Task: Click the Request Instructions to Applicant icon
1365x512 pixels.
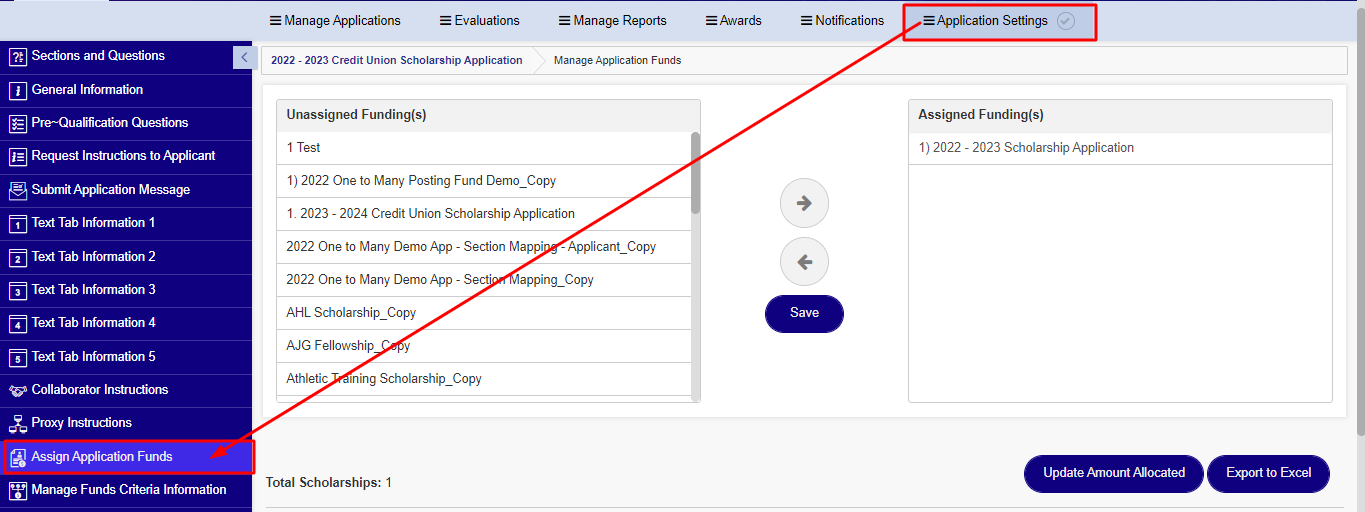Action: [17, 156]
